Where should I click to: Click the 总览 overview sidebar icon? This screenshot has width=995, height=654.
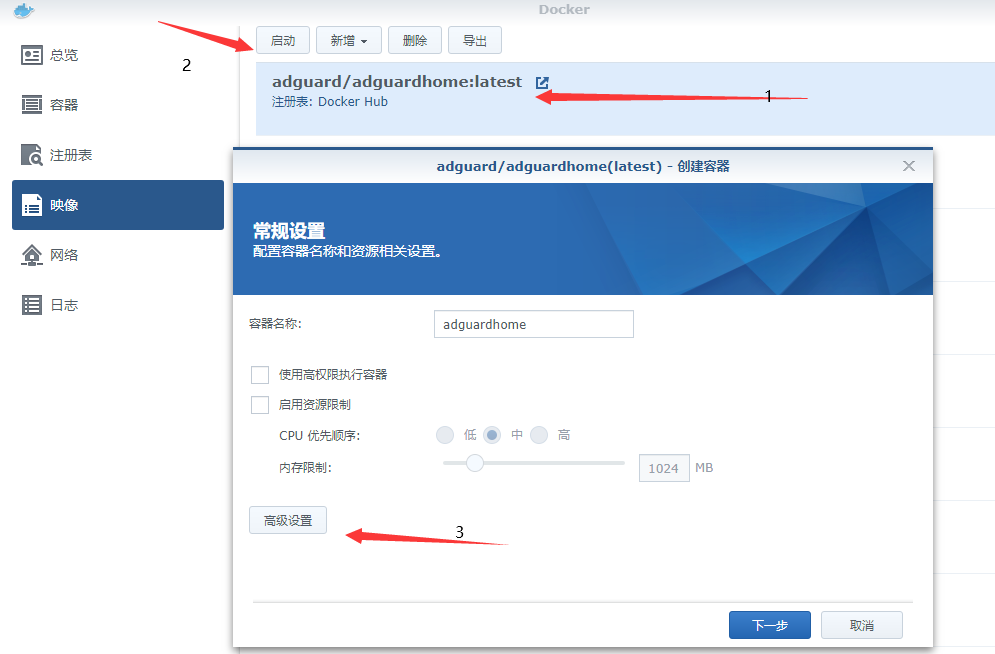pyautogui.click(x=32, y=55)
